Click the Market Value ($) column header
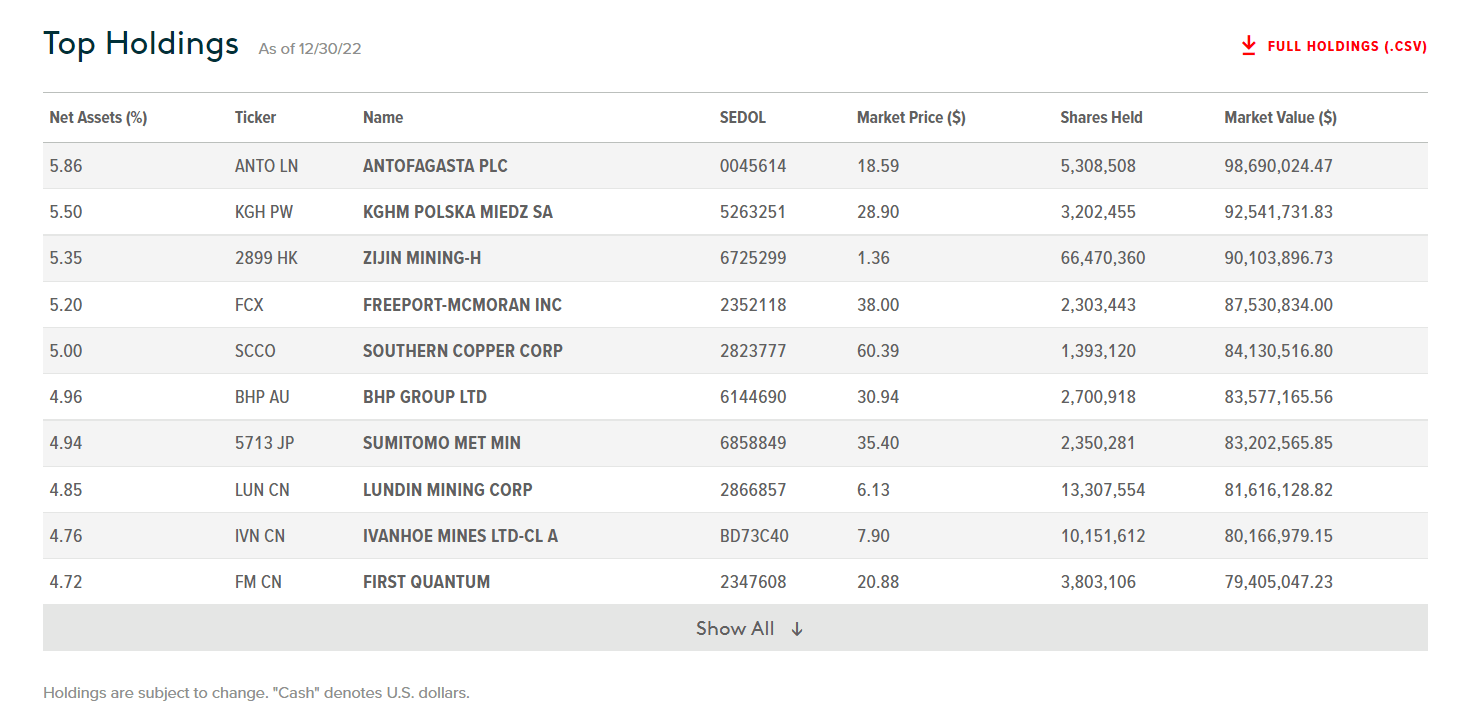 point(1280,117)
